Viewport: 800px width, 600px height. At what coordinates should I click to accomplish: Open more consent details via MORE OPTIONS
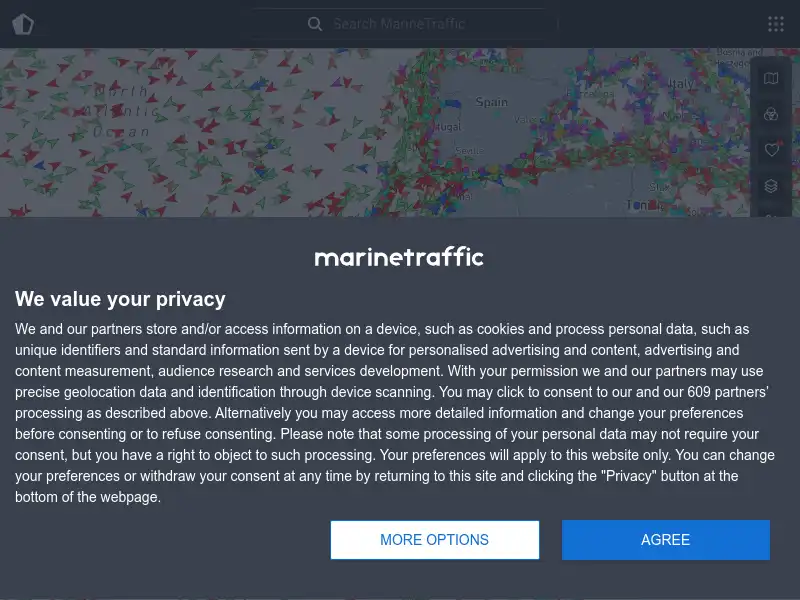[435, 539]
